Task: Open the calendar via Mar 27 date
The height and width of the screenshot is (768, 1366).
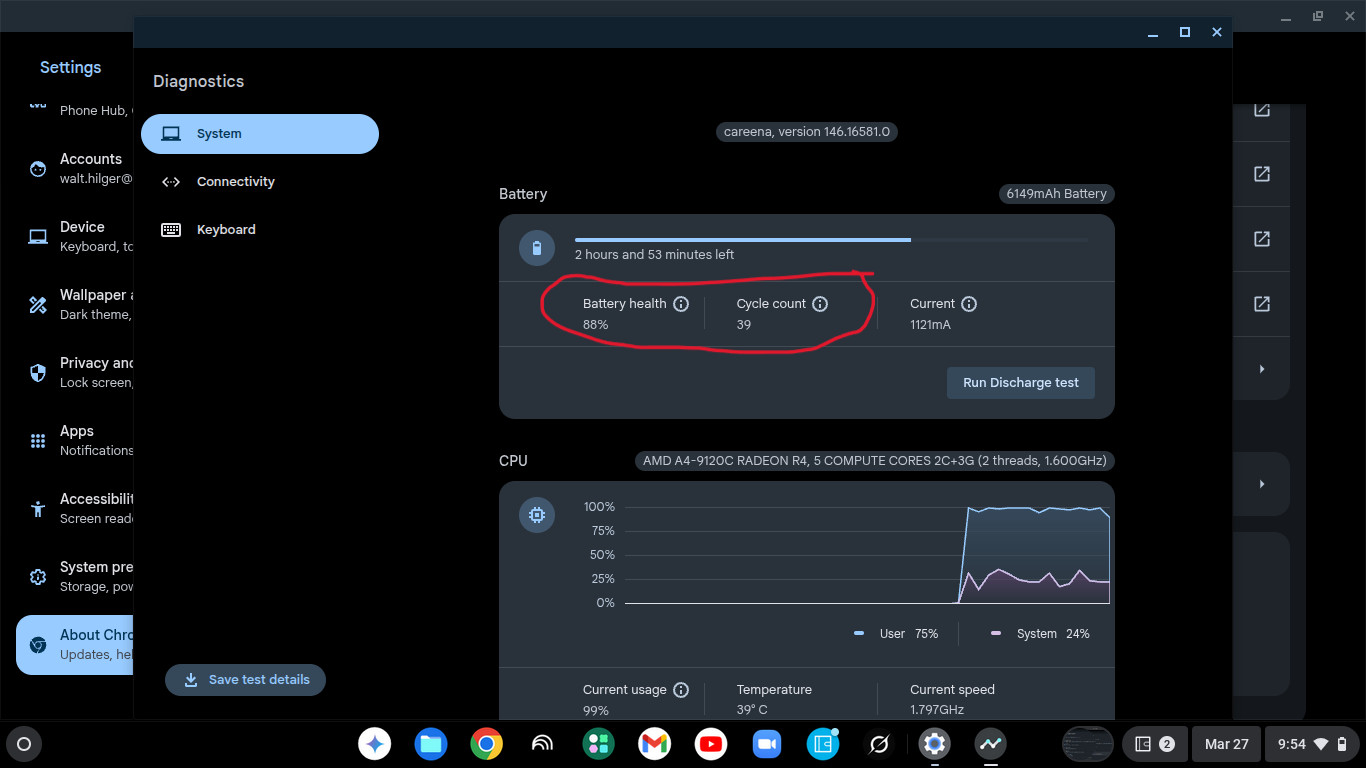Action: pyautogui.click(x=1226, y=744)
